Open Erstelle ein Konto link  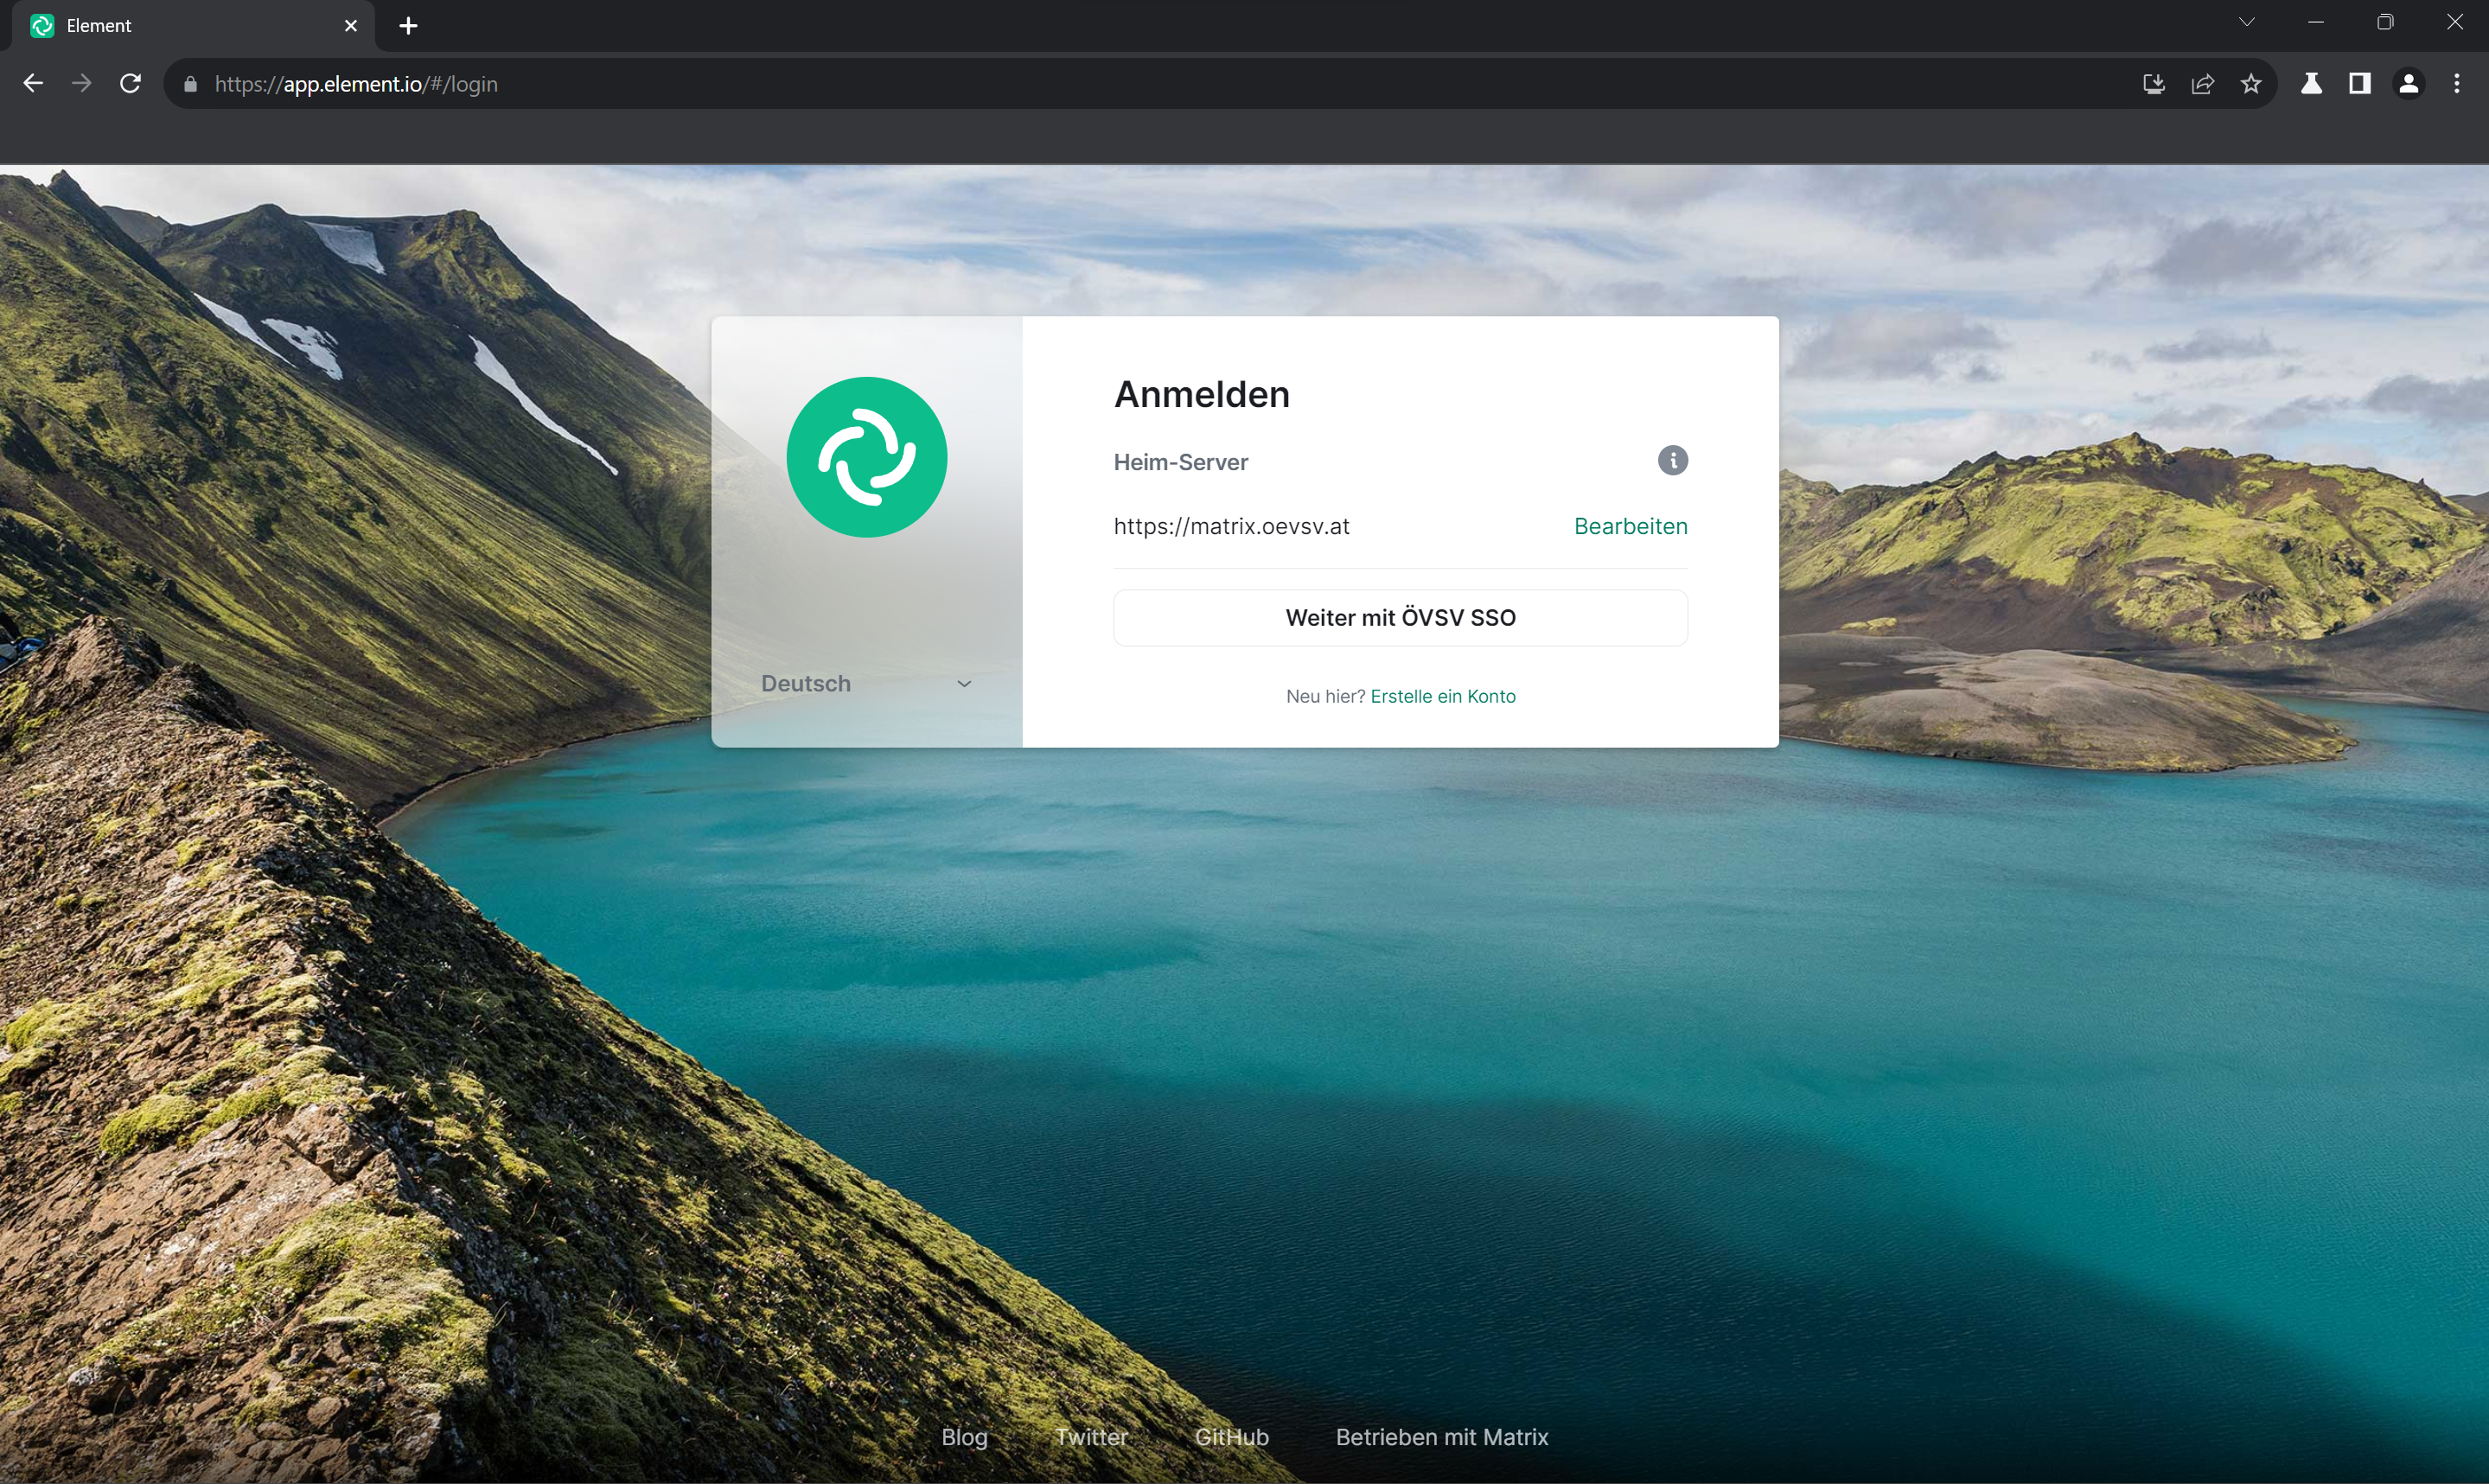tap(1442, 696)
